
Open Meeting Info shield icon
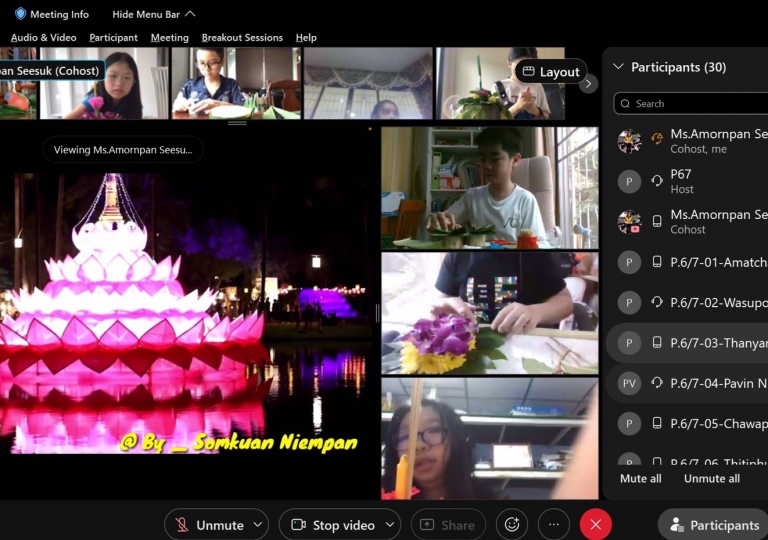[x=20, y=14]
